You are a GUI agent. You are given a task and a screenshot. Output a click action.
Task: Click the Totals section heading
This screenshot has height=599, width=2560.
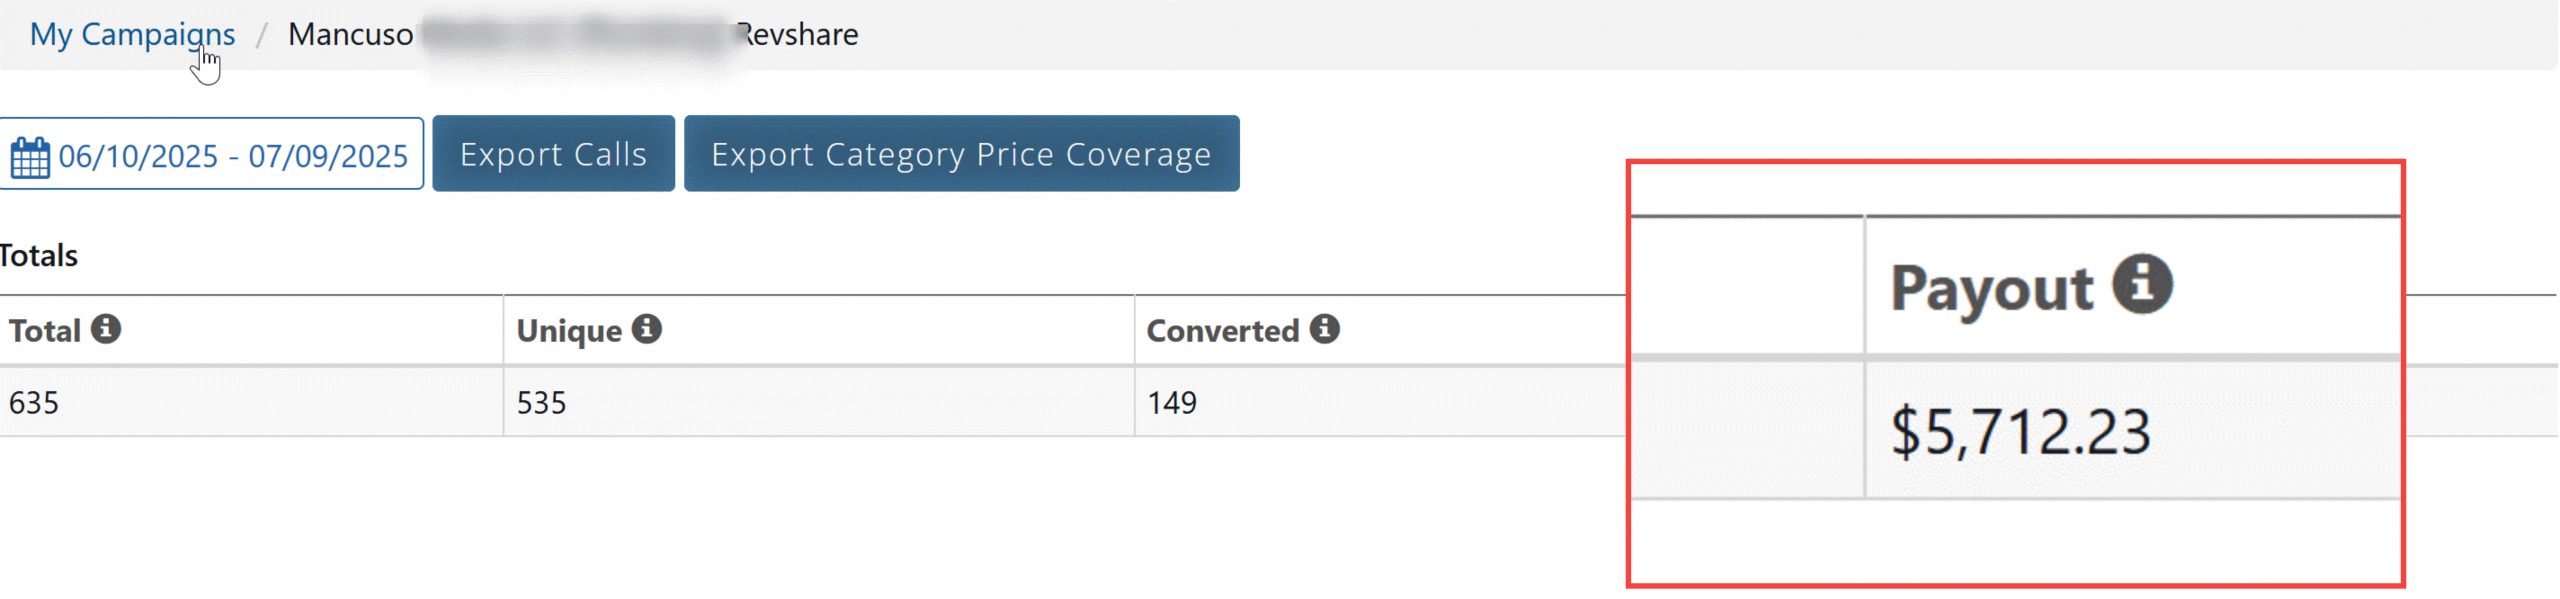click(39, 255)
